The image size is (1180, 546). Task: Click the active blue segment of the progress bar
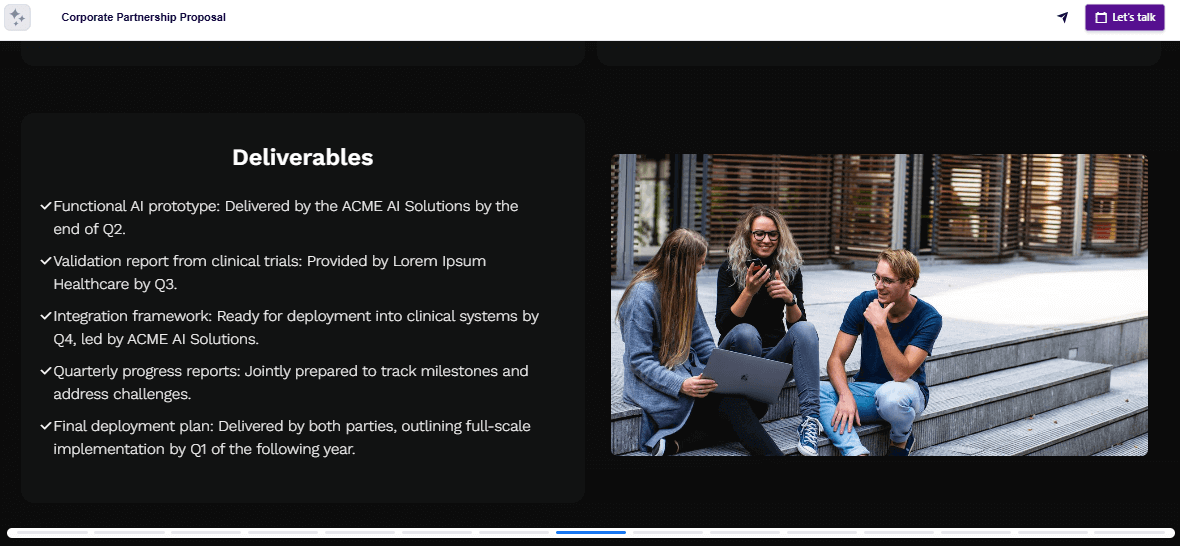click(591, 532)
